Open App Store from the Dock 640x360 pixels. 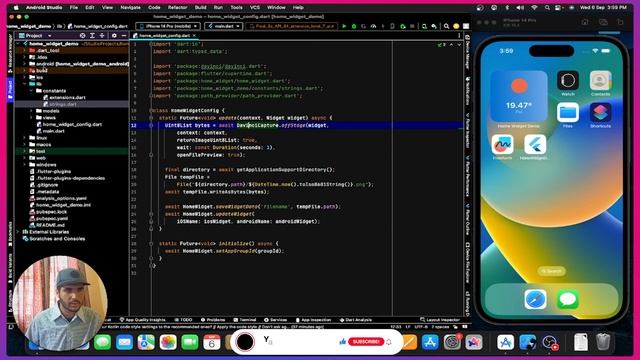[430, 342]
